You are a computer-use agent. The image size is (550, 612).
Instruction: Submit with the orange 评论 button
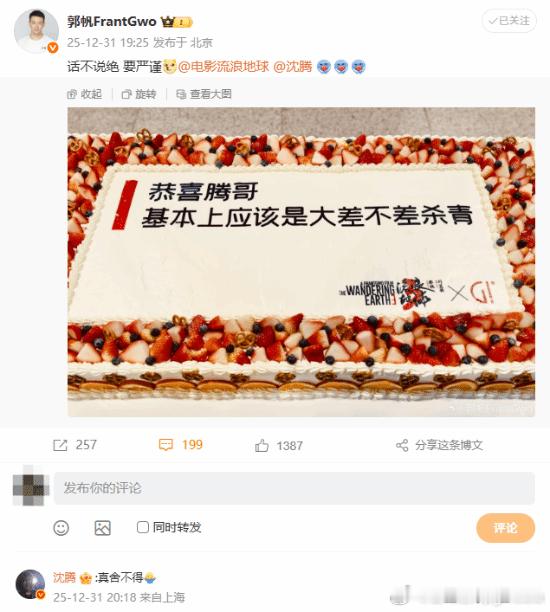(506, 528)
